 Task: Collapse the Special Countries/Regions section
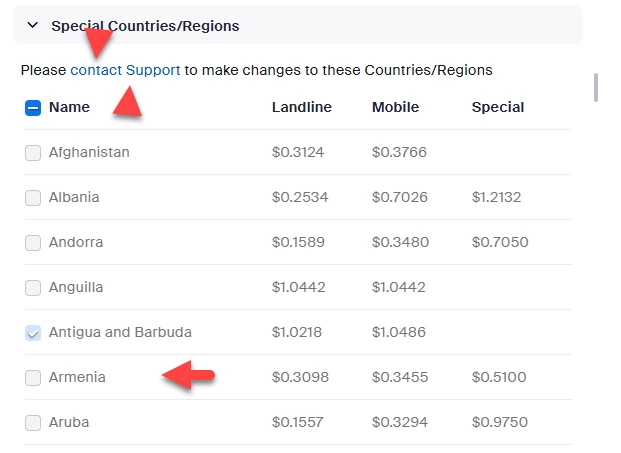32,26
